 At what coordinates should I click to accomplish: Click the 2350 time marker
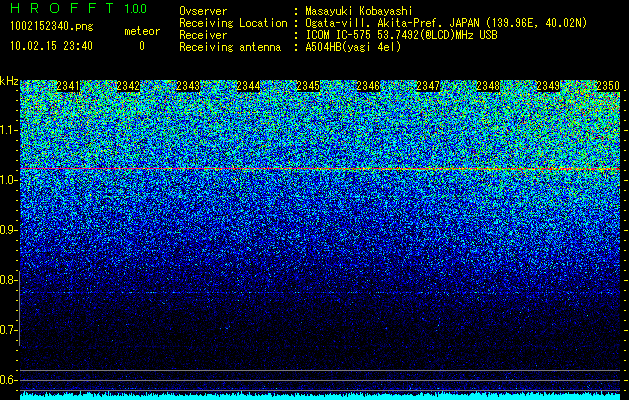coord(608,86)
